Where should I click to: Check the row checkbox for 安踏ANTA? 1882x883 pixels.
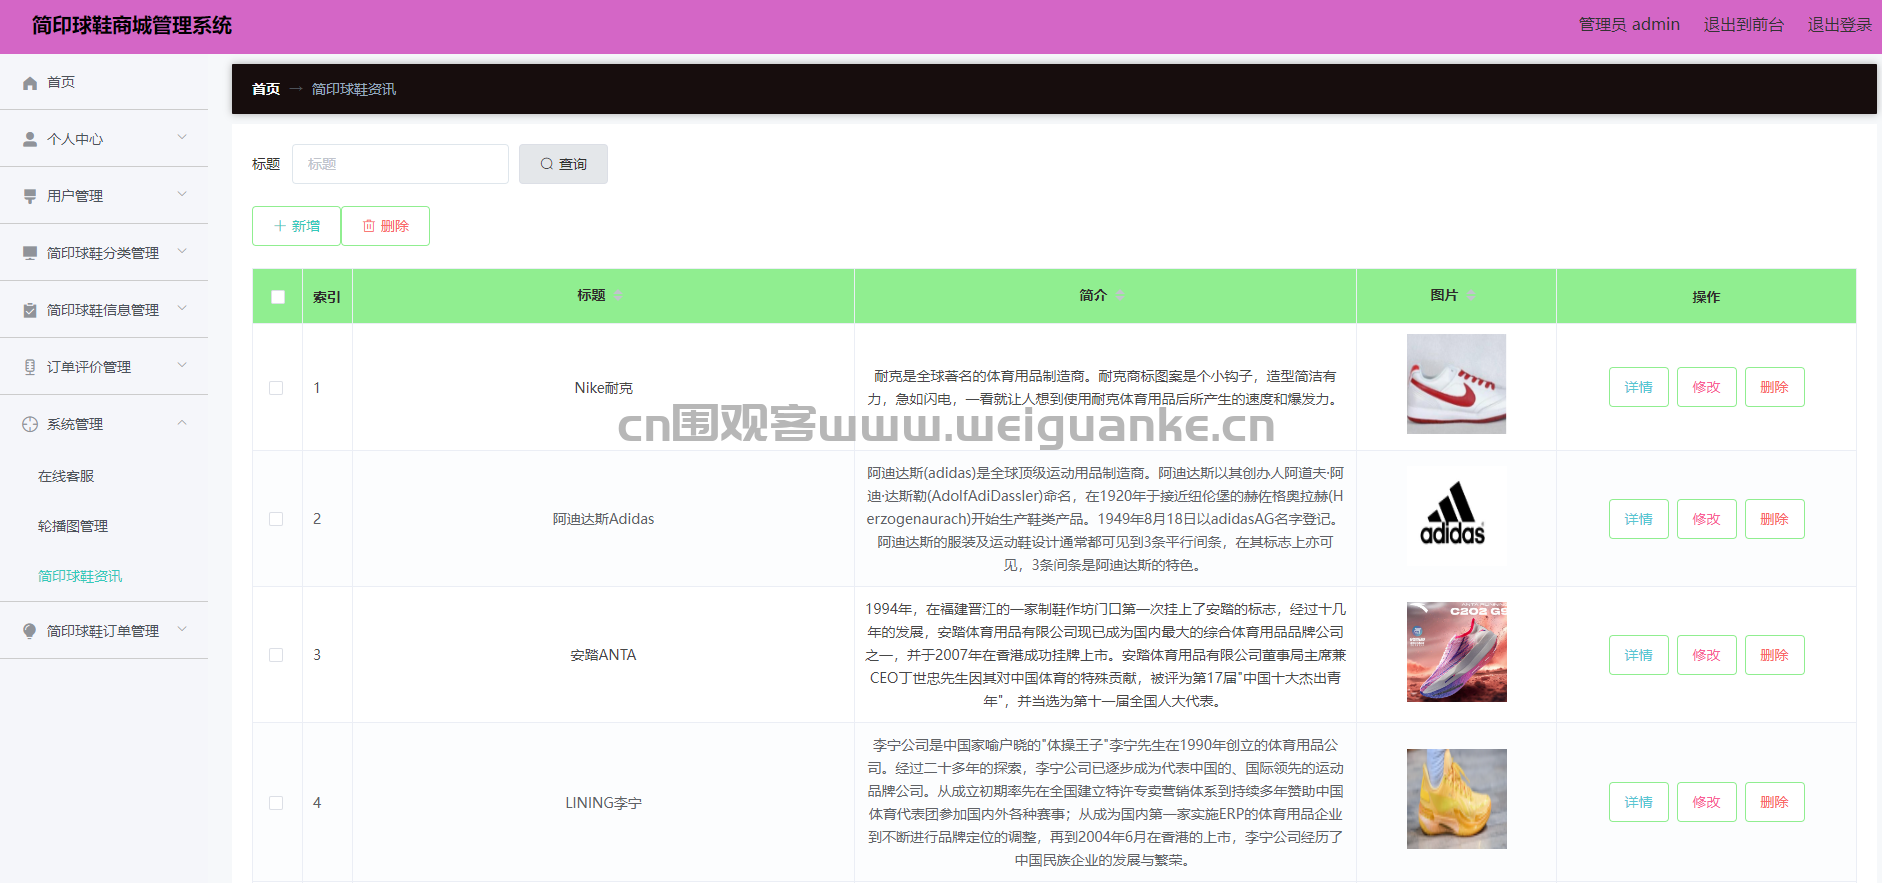(x=276, y=655)
